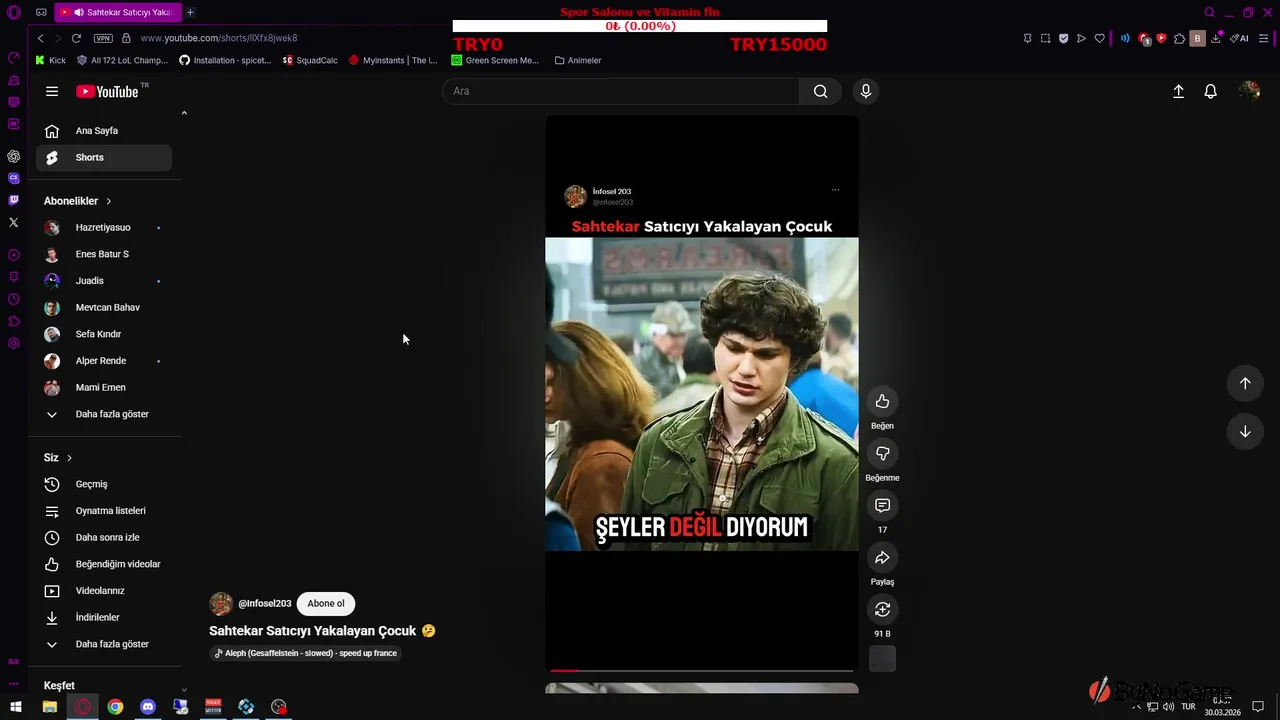Open Enes Batur S channel

click(104, 254)
